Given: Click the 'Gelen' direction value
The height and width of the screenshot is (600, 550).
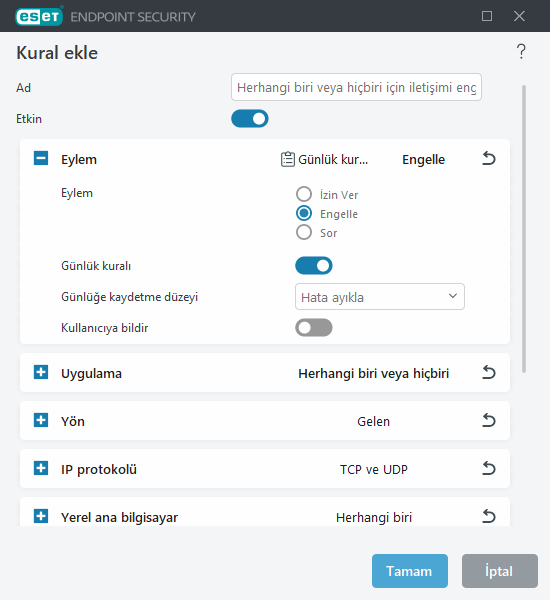Looking at the screenshot, I should coord(374,421).
